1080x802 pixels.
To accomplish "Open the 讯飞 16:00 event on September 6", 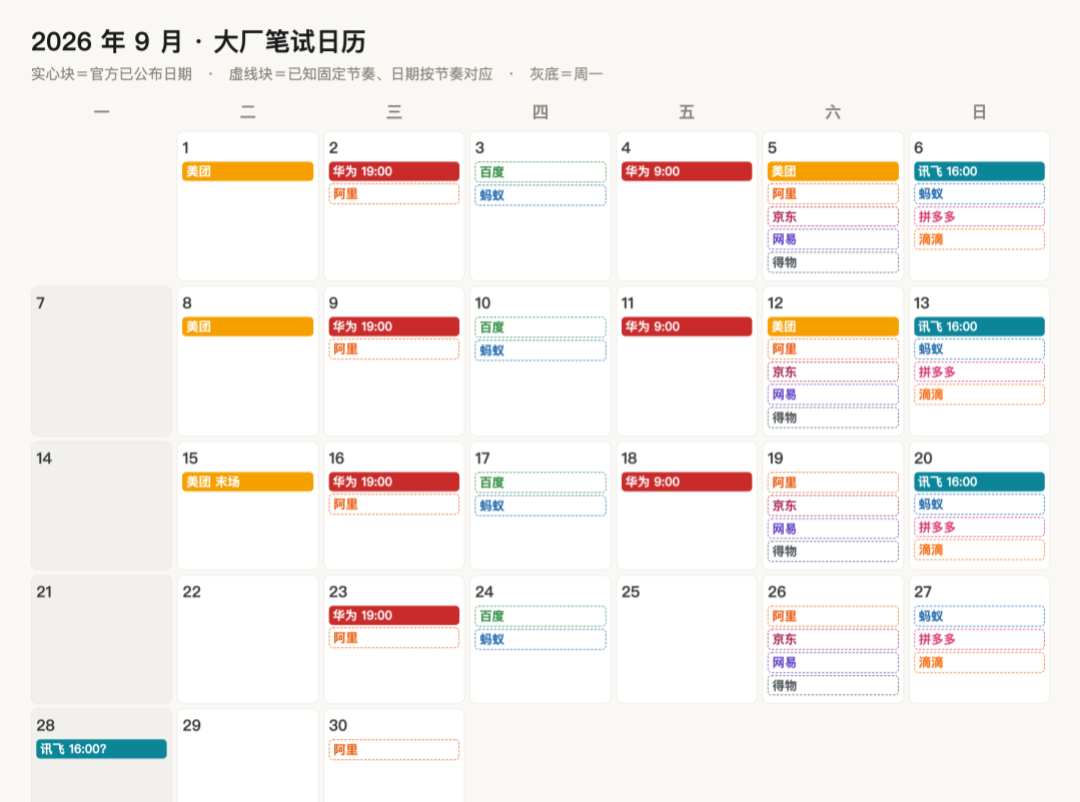I will pyautogui.click(x=979, y=171).
